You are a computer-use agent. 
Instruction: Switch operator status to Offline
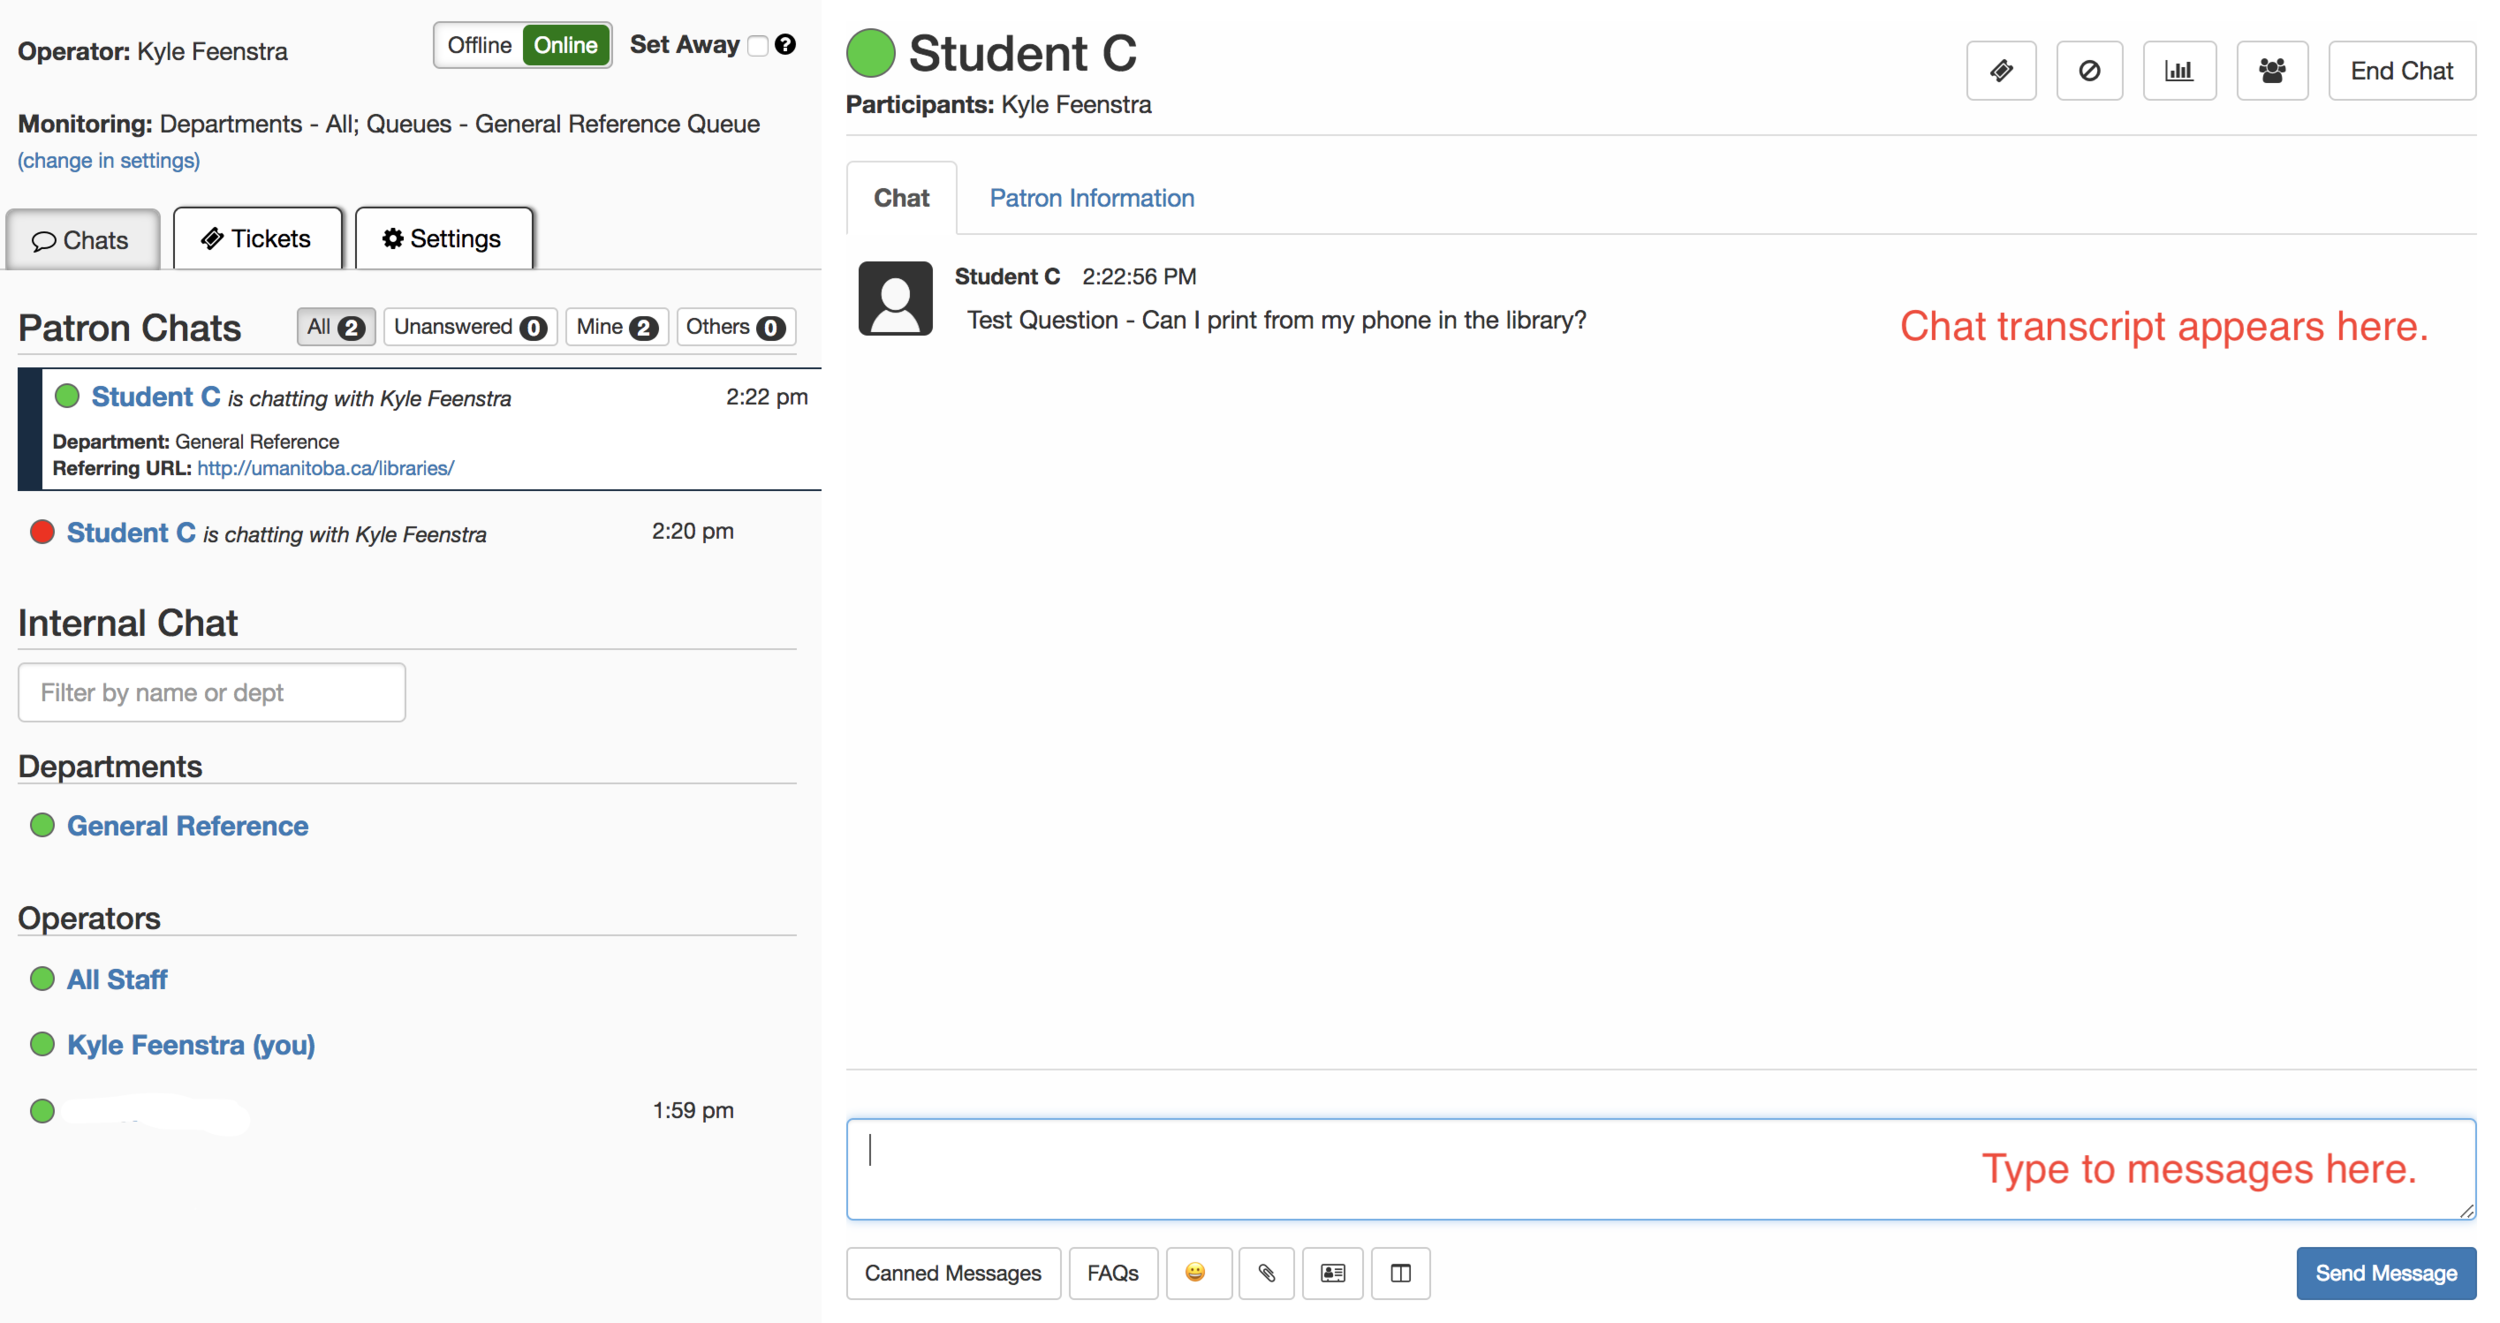click(x=479, y=45)
